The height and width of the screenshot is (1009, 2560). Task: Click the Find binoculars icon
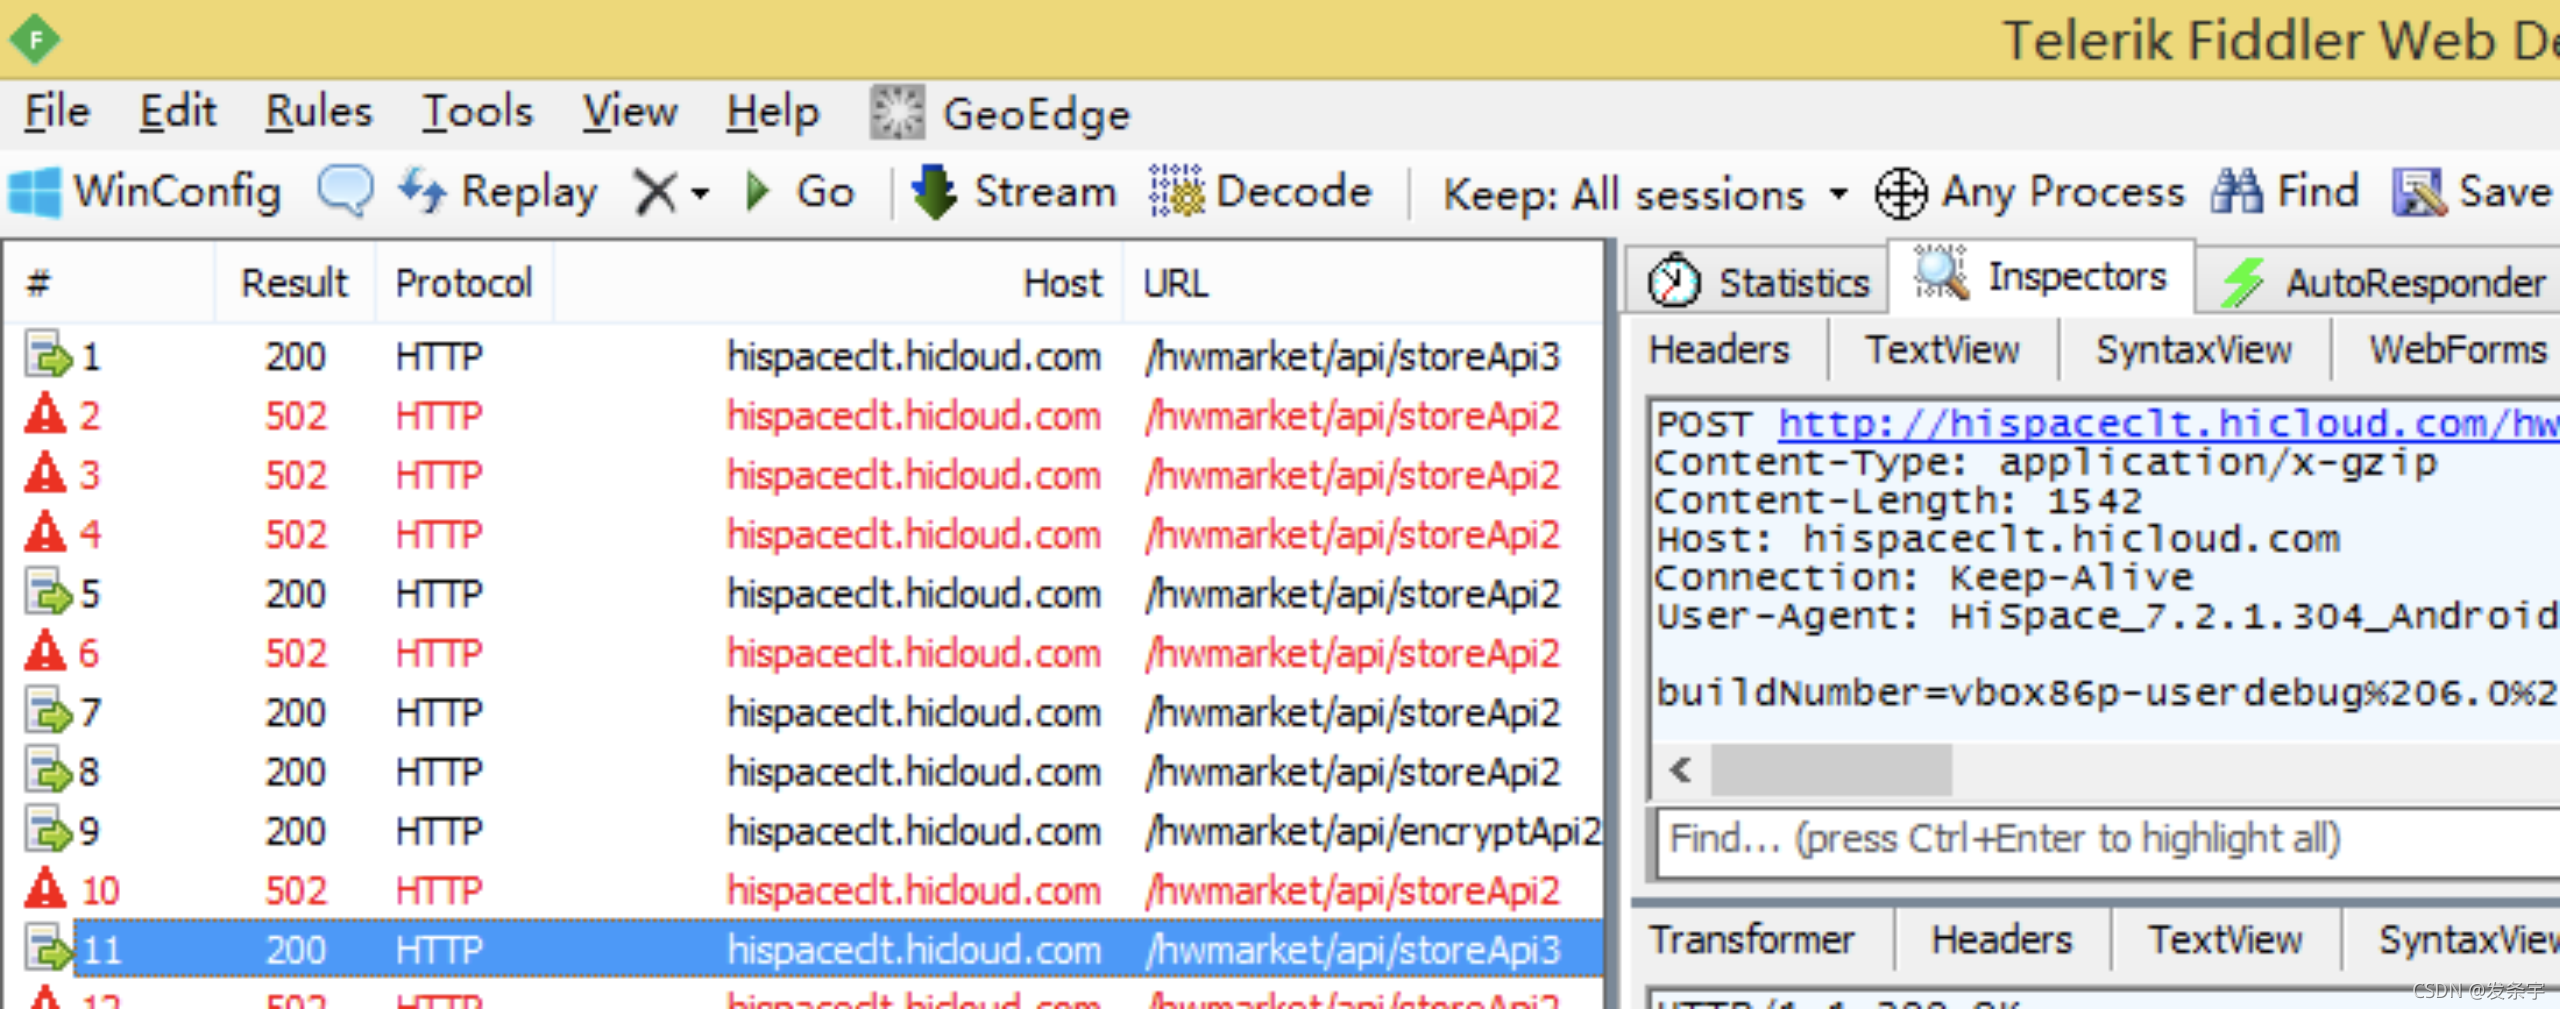2237,191
